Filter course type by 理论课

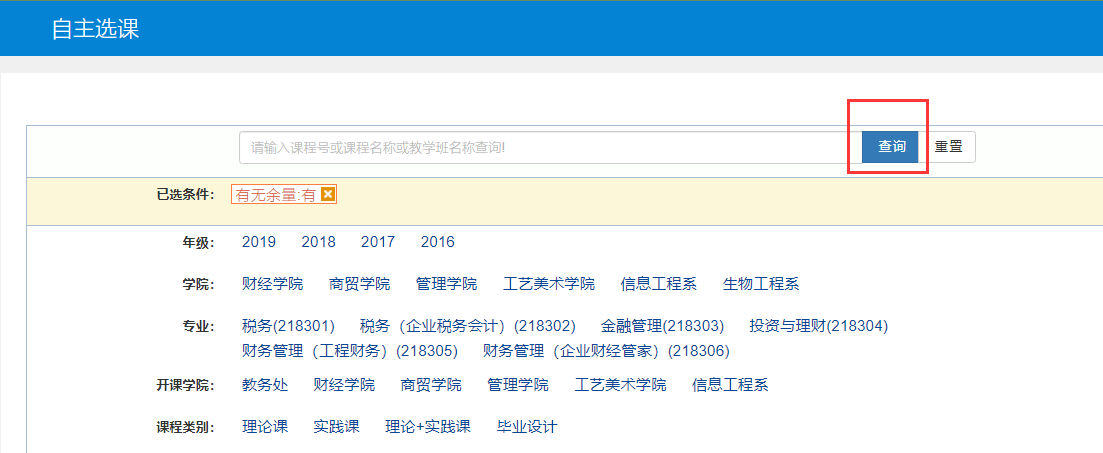pos(264,427)
